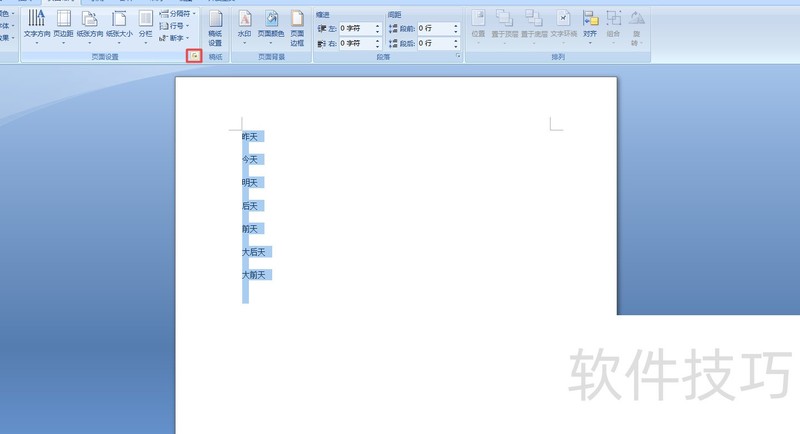Click the line 前天 in the document

pos(249,229)
